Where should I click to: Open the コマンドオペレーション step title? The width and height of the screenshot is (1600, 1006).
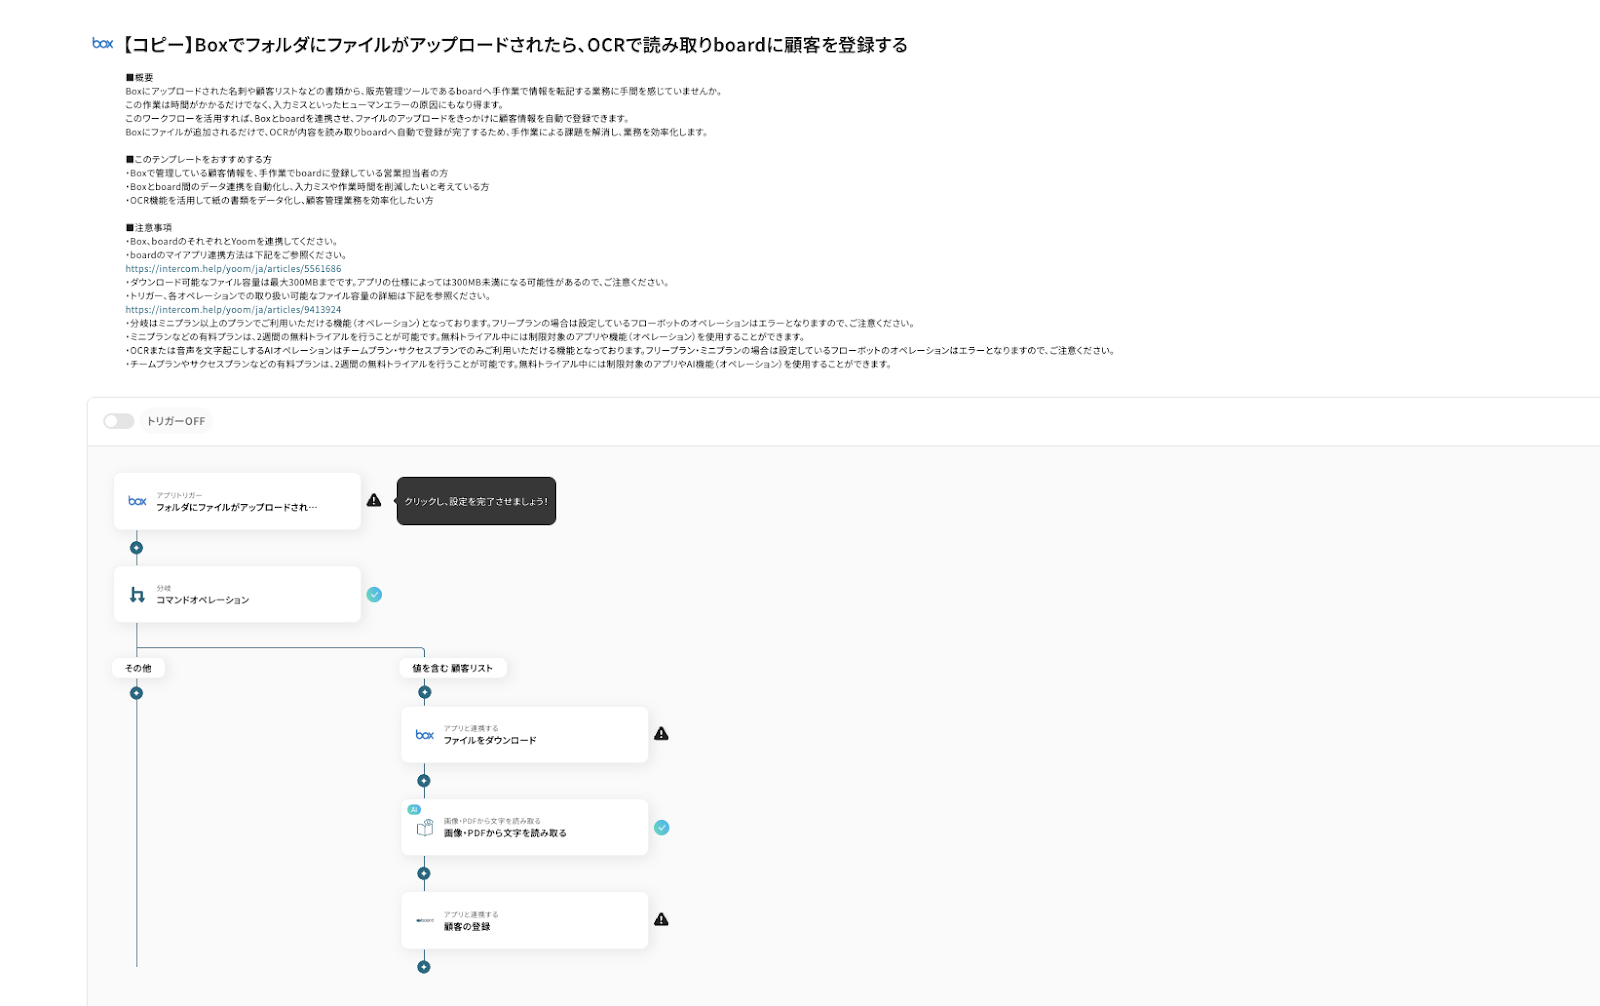[x=203, y=600]
